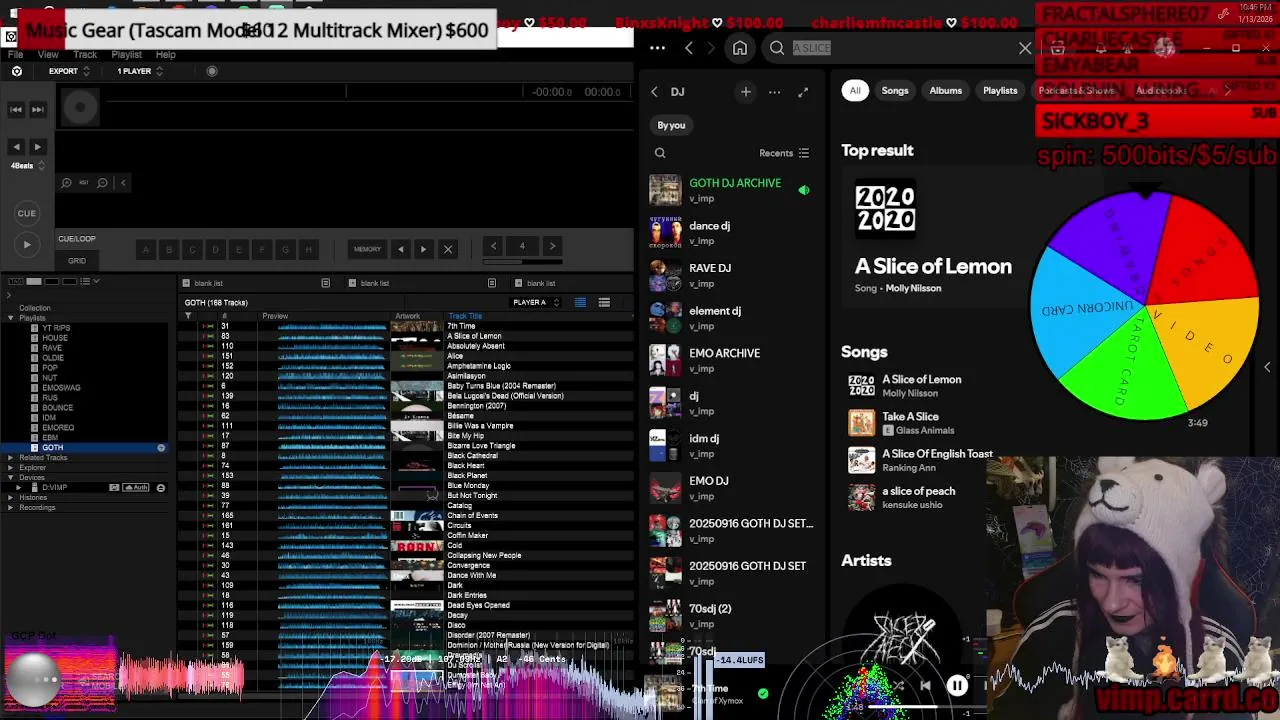The width and height of the screenshot is (1280, 720).
Task: Click the beat jump forward arrow above 4Beats
Action: coord(38,147)
